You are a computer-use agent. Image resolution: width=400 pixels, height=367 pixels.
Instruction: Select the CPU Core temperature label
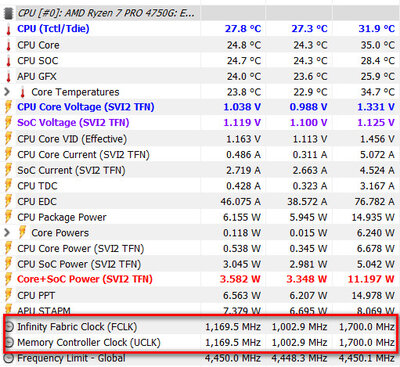(38, 45)
